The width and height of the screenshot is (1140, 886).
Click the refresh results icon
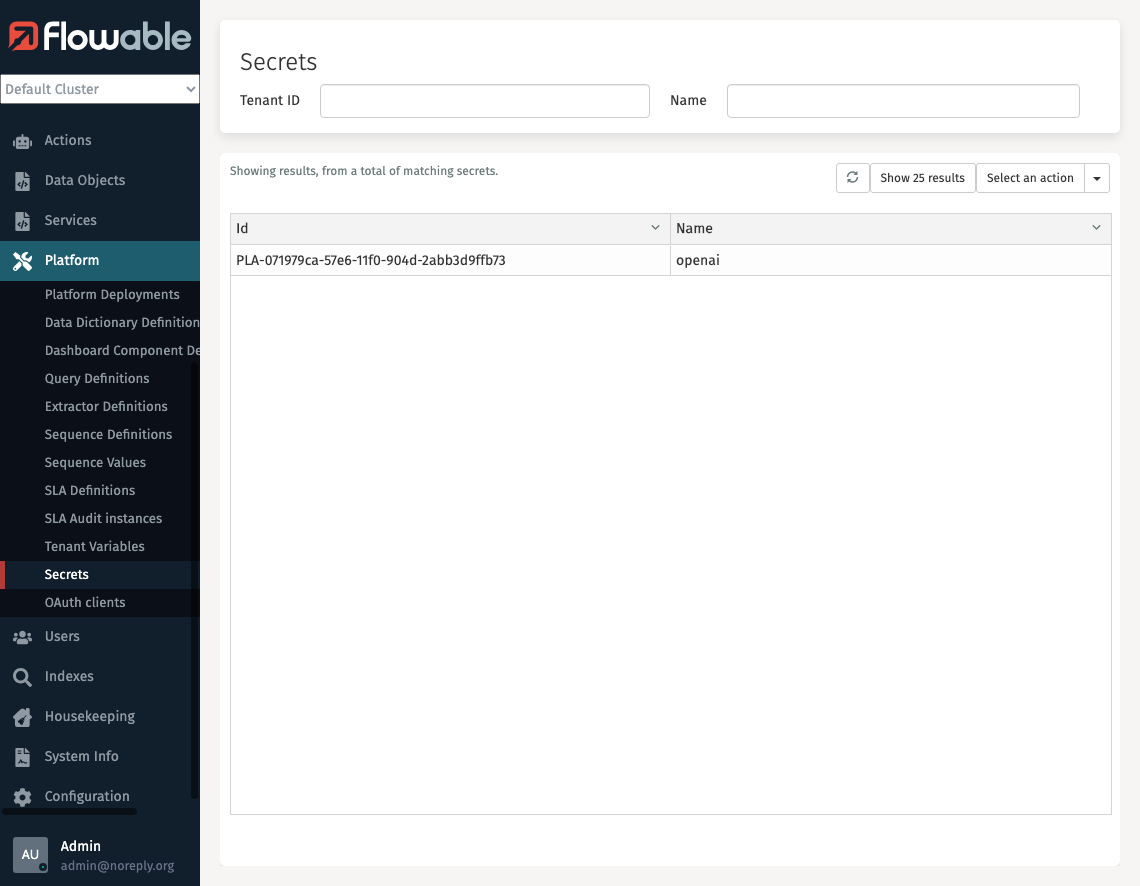[x=852, y=177]
